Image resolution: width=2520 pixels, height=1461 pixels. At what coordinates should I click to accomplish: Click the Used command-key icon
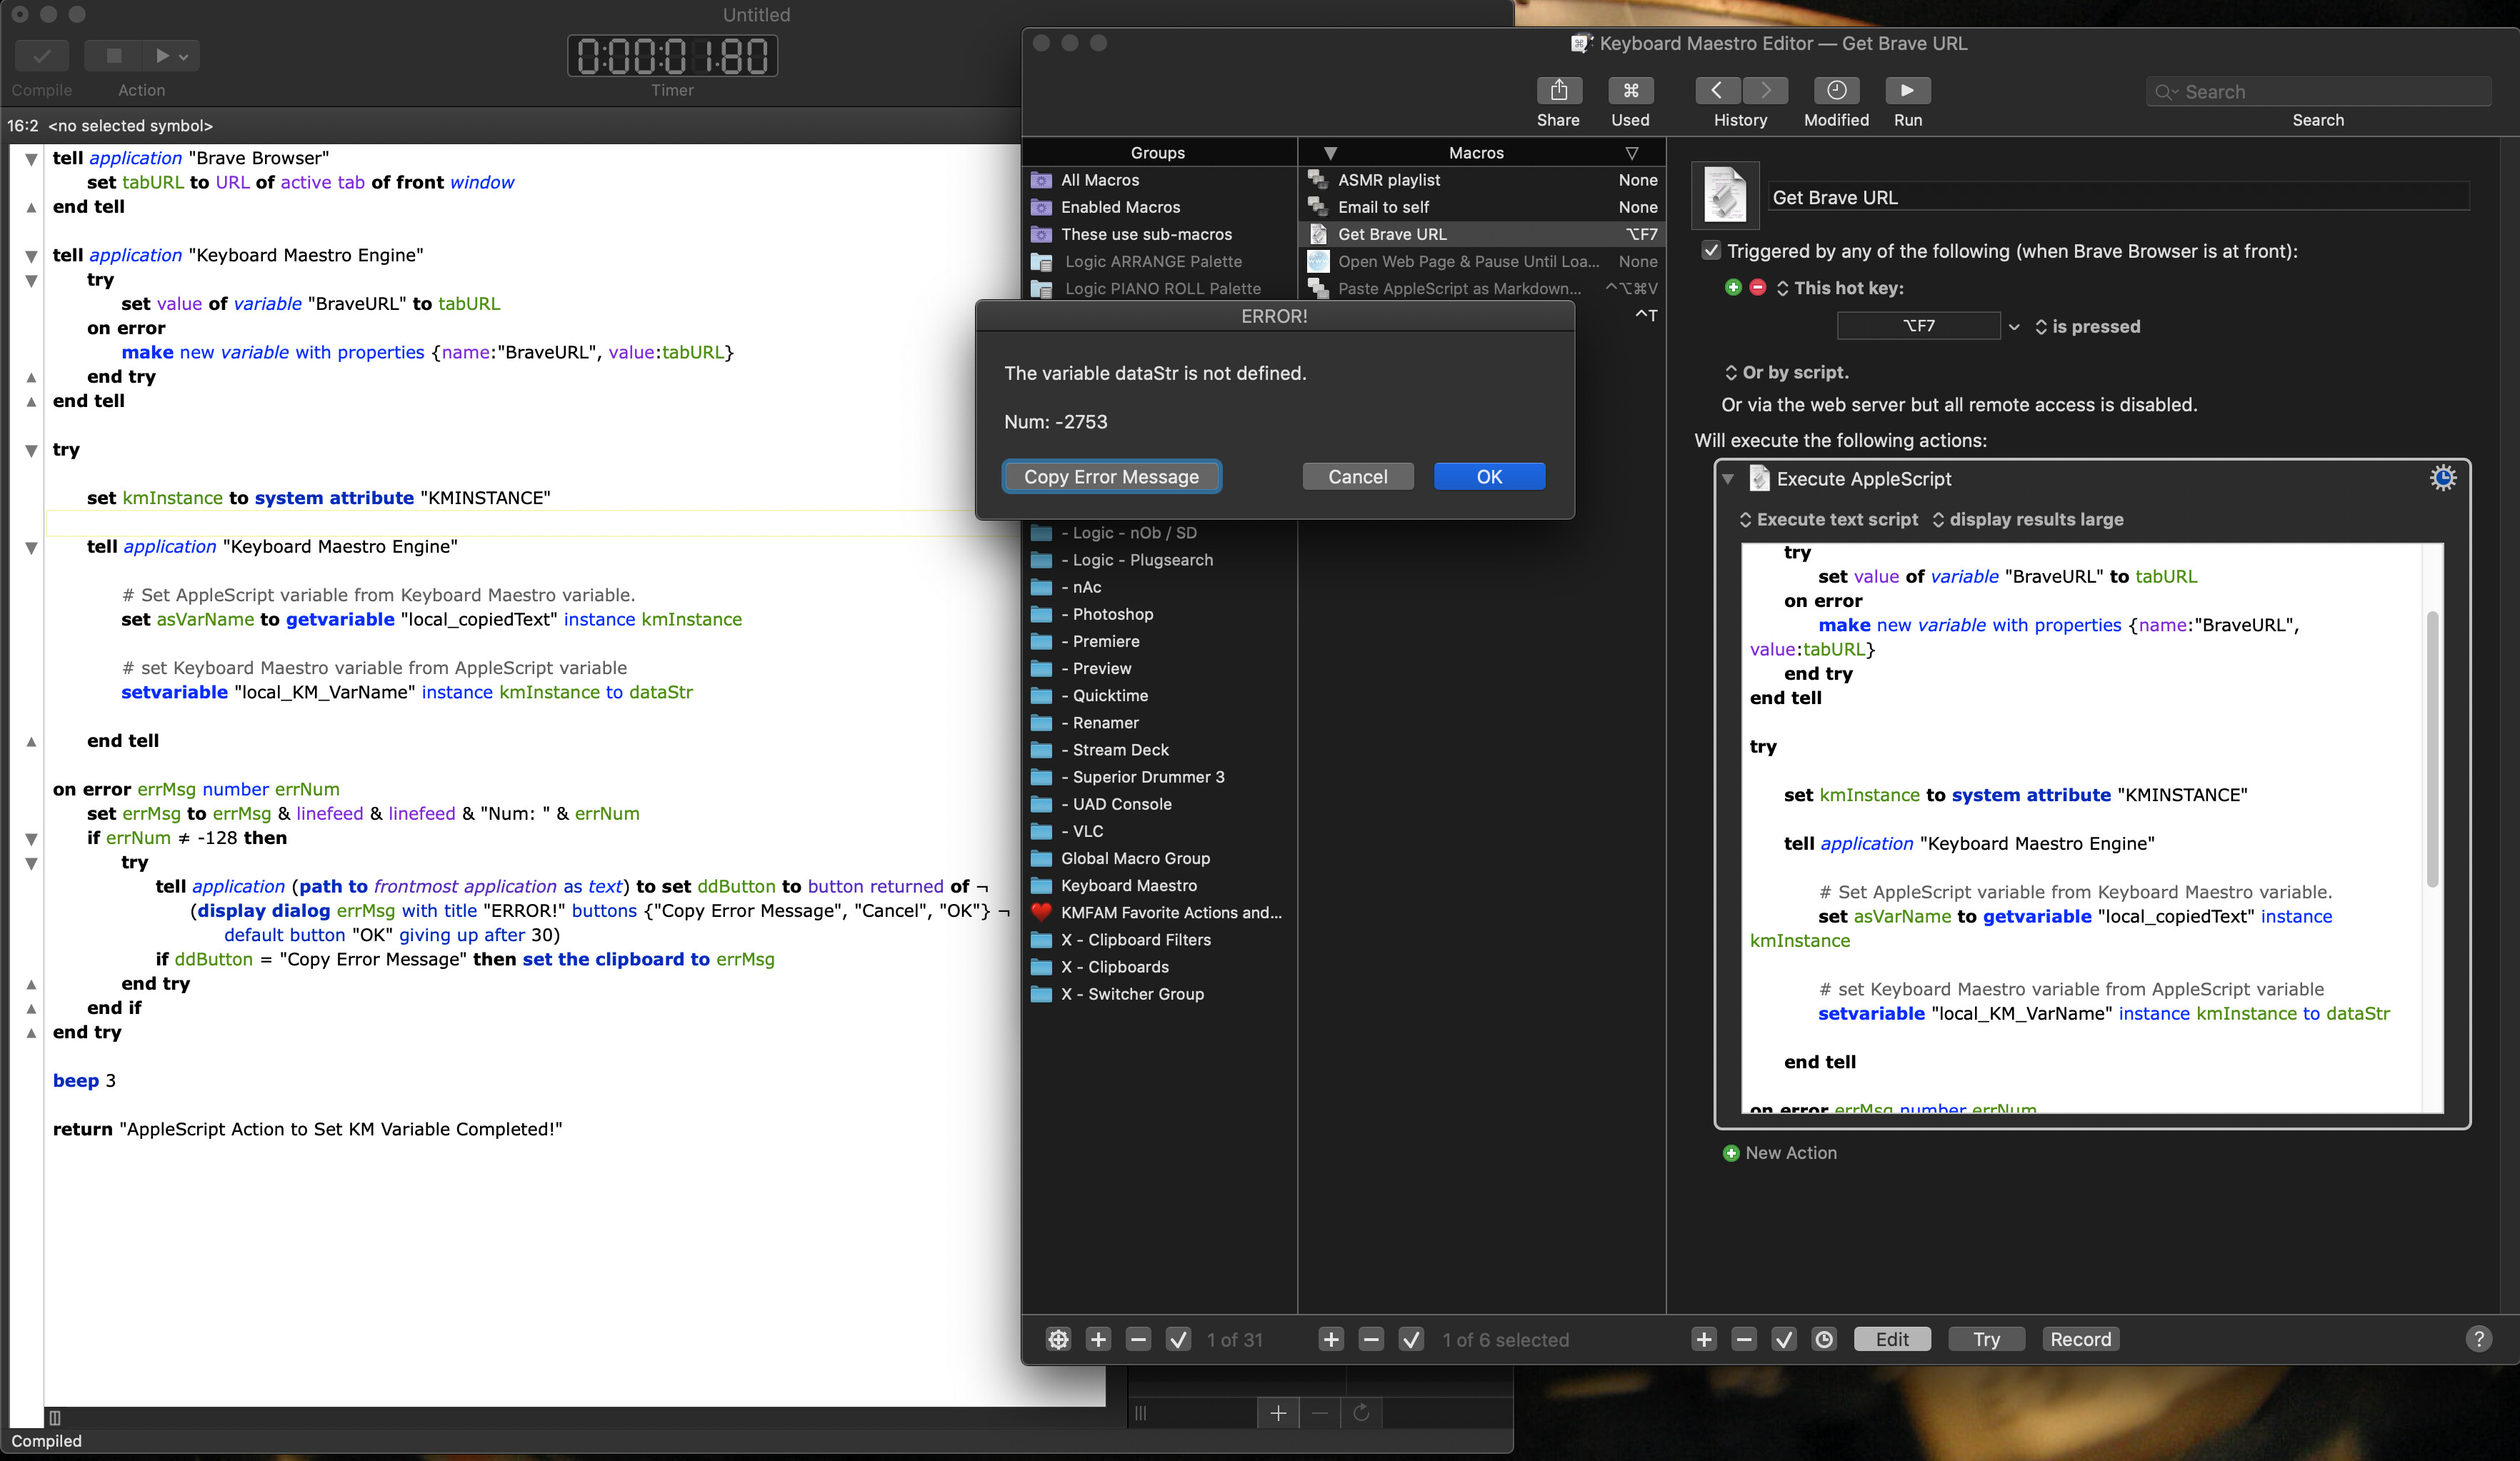(1630, 91)
